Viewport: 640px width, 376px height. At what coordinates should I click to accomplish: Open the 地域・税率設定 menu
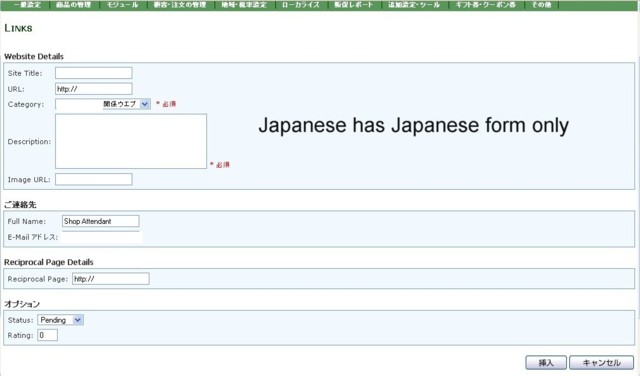244,5
